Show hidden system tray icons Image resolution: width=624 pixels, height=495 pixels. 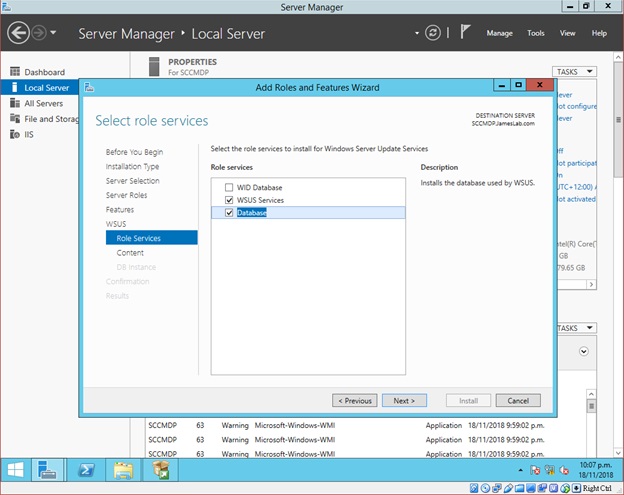[x=520, y=470]
